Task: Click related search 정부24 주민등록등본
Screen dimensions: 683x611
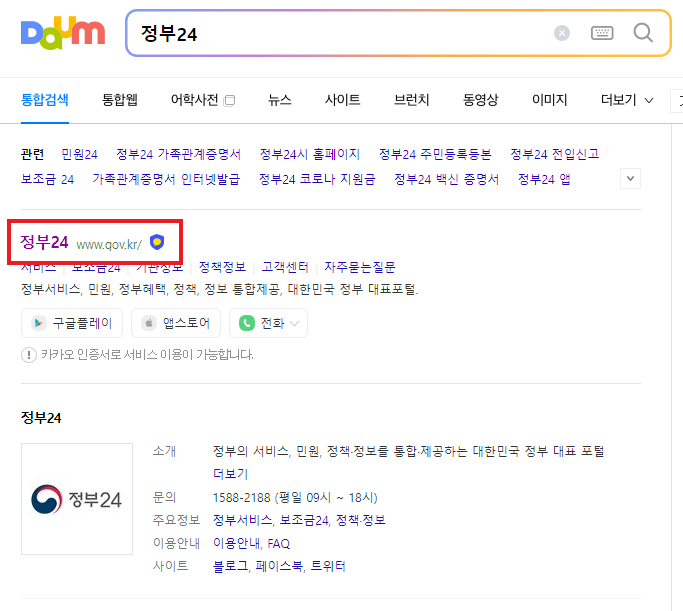Action: [435, 154]
